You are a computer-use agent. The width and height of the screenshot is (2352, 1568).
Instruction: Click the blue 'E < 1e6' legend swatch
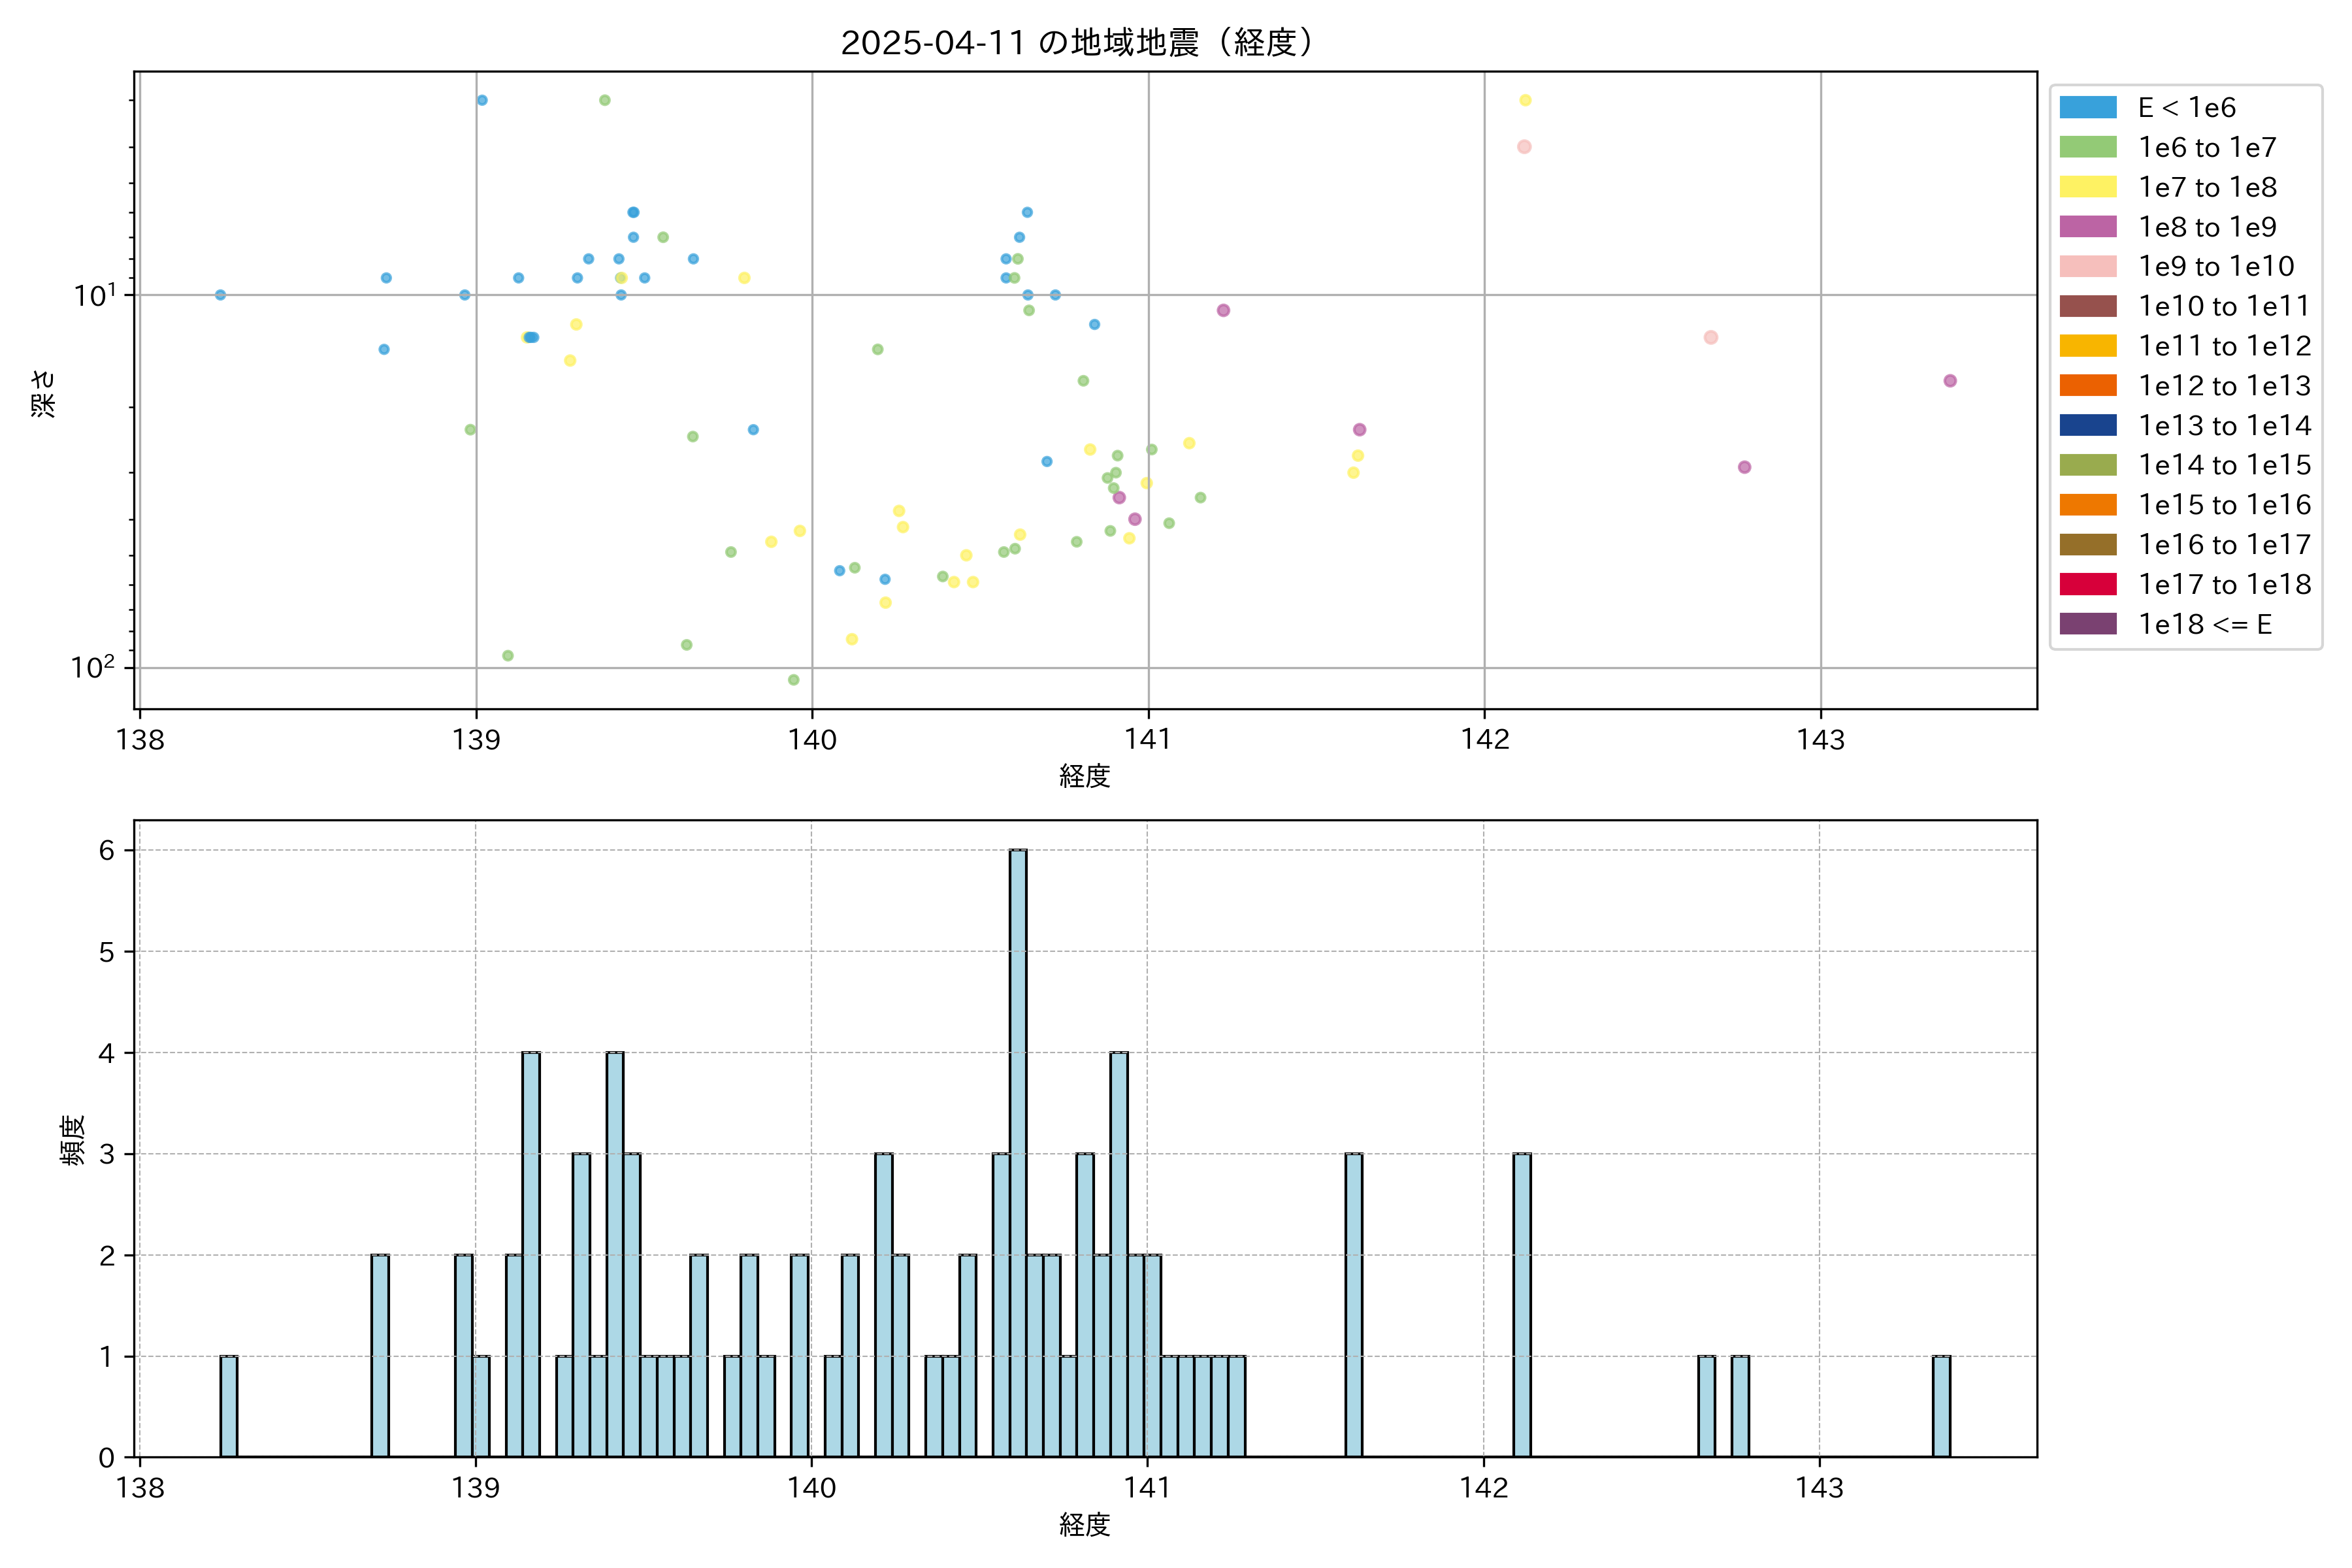(2087, 108)
